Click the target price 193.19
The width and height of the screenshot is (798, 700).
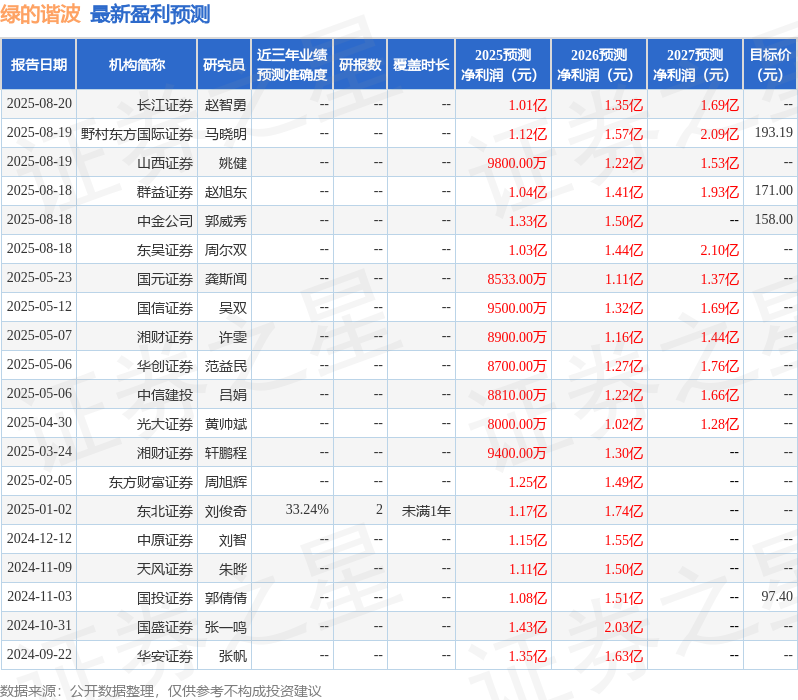pos(774,132)
